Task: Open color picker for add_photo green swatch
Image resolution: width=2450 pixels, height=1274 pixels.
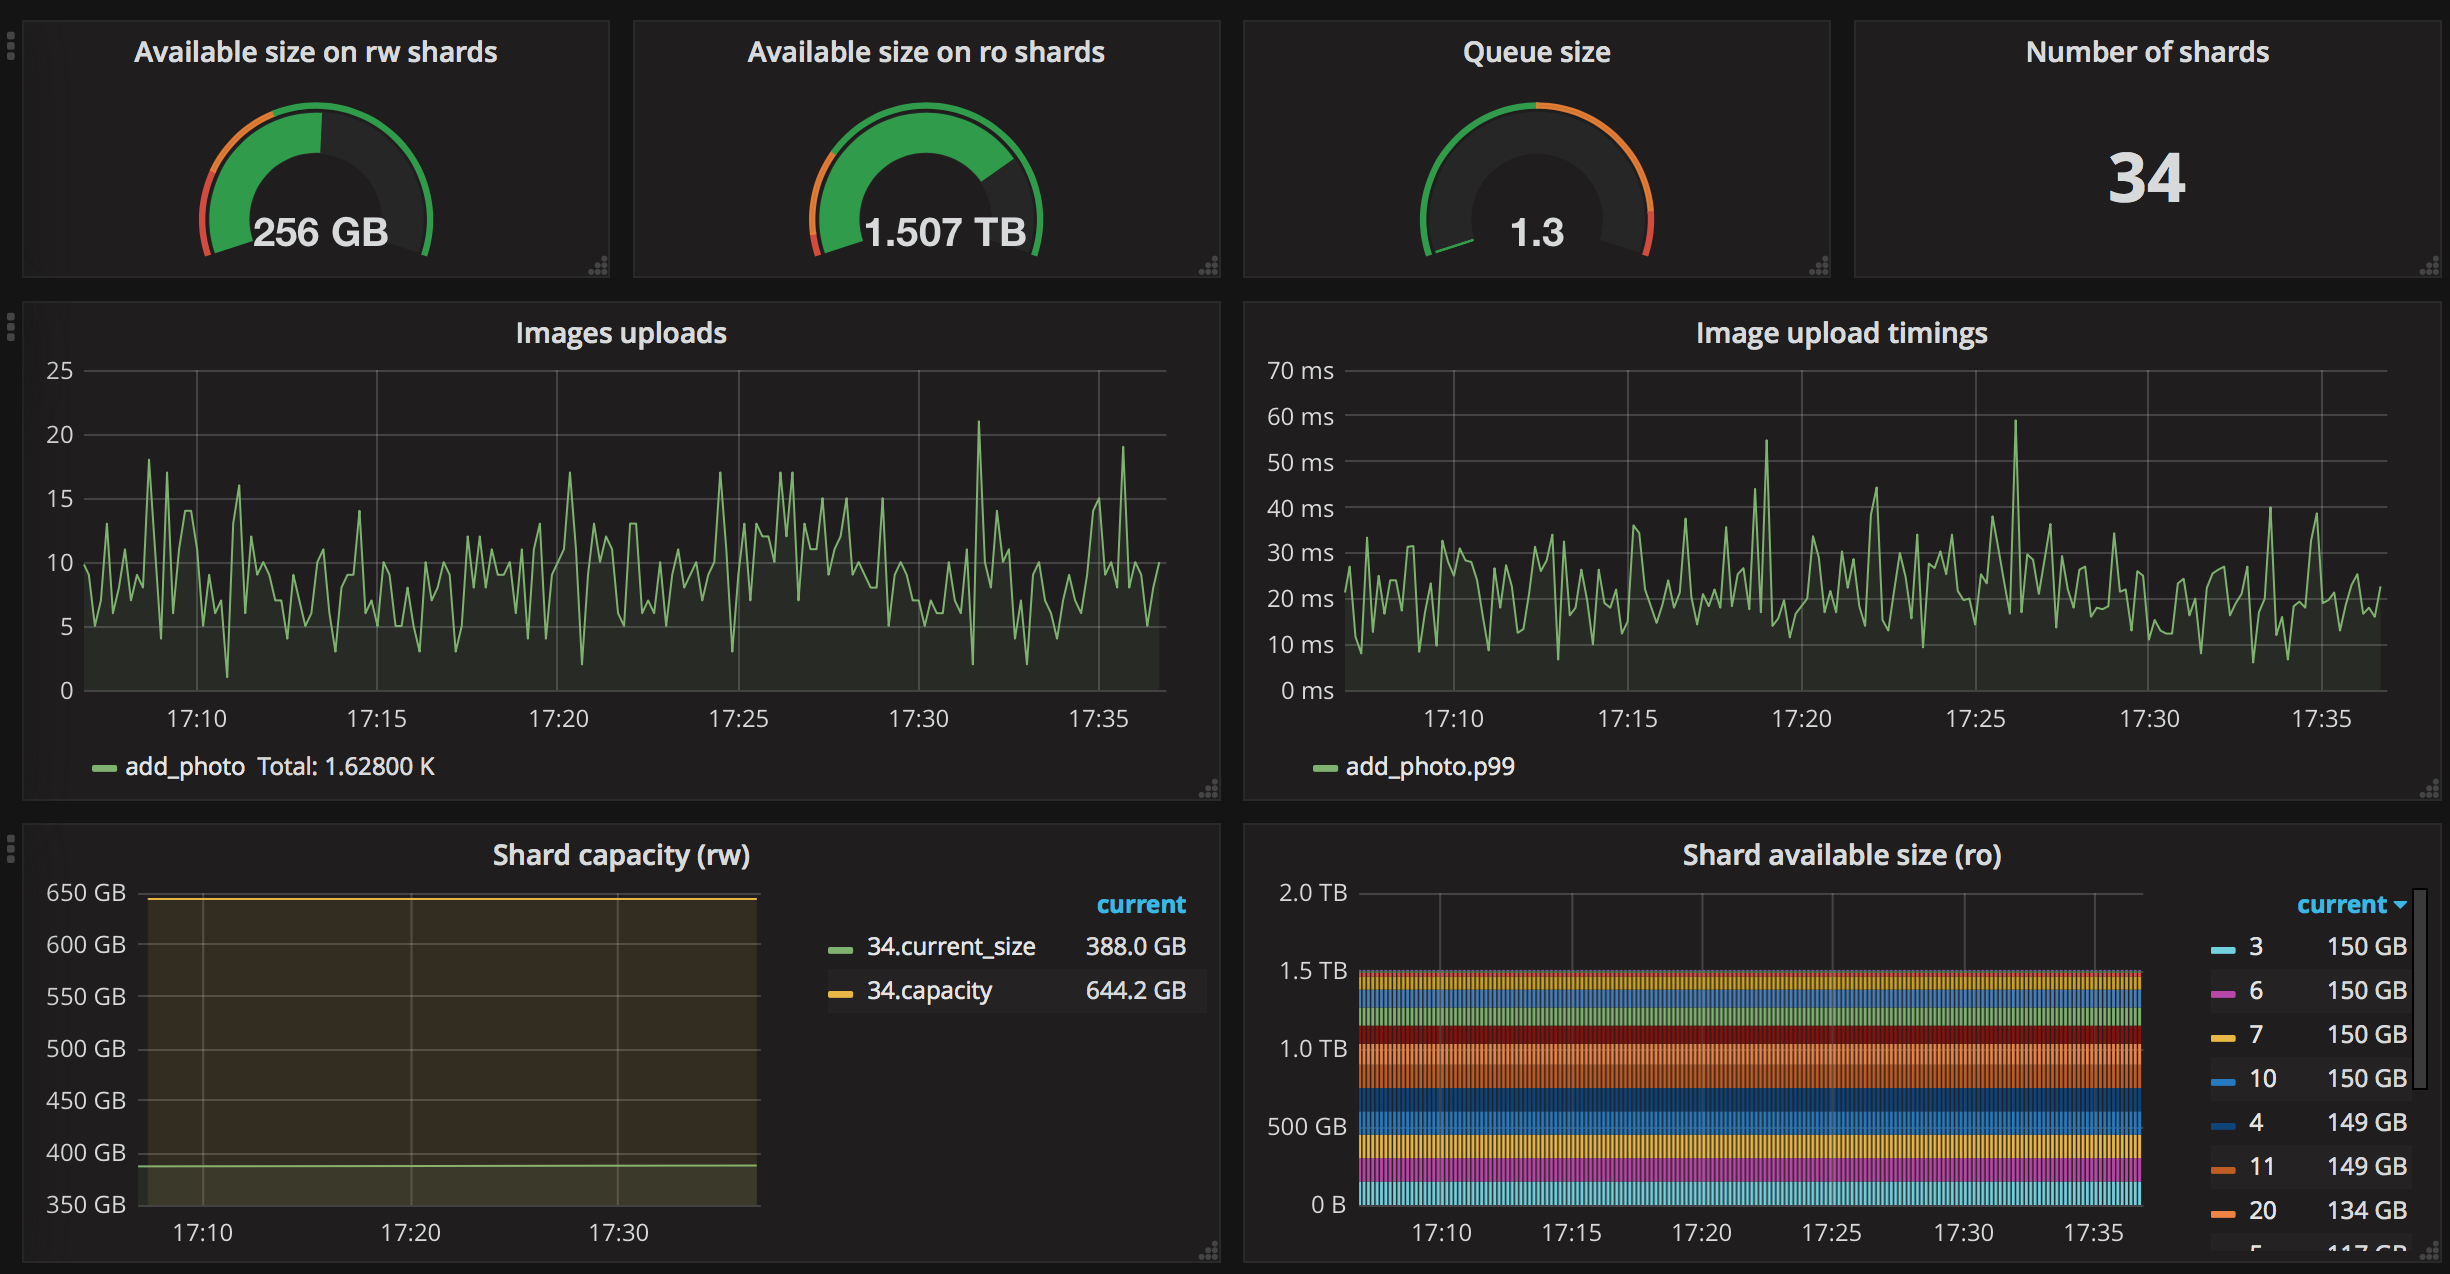Action: click(x=104, y=769)
